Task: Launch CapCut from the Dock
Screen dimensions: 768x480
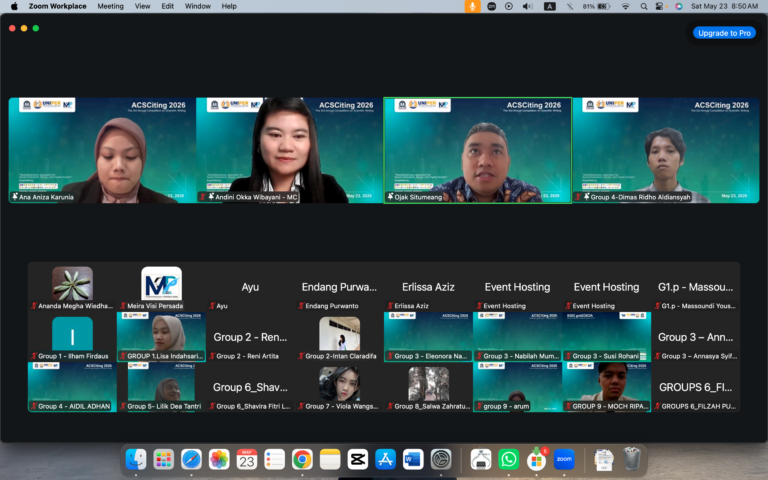Action: coord(358,459)
